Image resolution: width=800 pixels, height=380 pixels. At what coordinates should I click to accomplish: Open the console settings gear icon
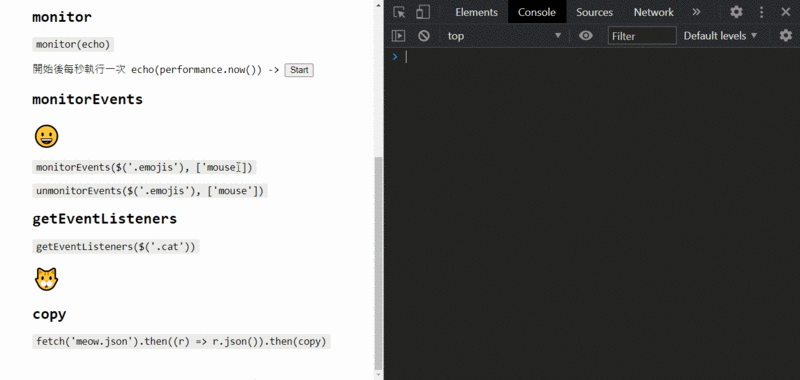point(786,36)
